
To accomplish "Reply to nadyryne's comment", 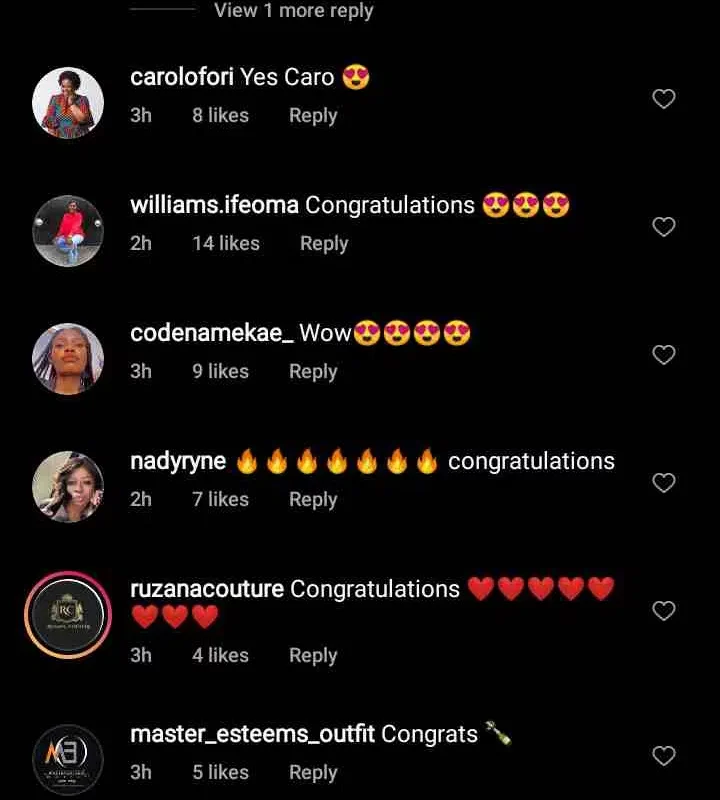I will pyautogui.click(x=313, y=500).
